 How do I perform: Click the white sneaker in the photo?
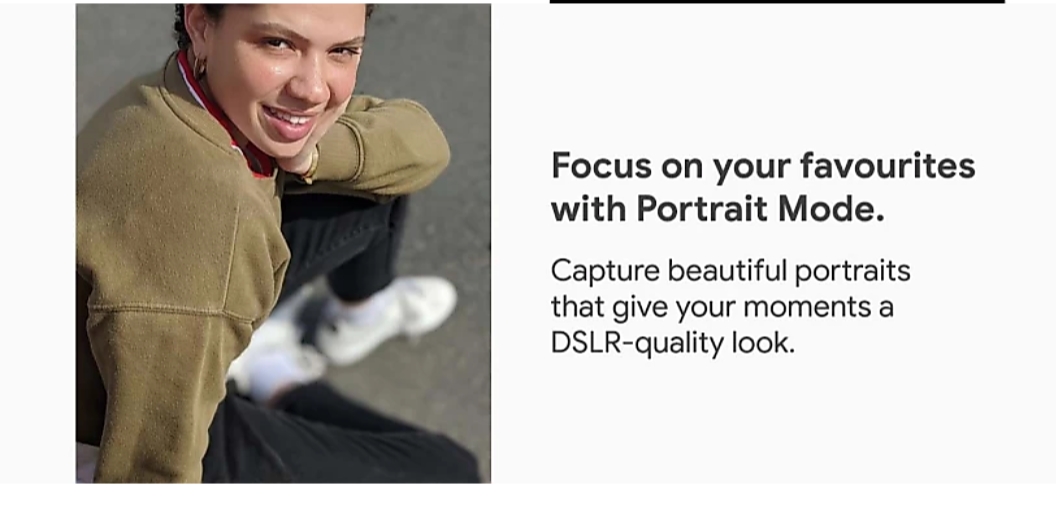click(387, 318)
